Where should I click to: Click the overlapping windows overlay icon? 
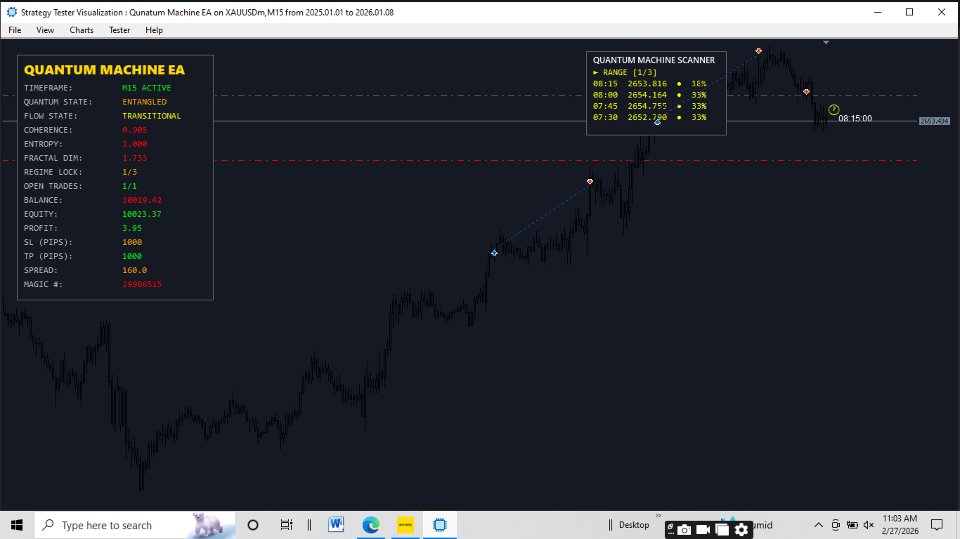tap(722, 529)
